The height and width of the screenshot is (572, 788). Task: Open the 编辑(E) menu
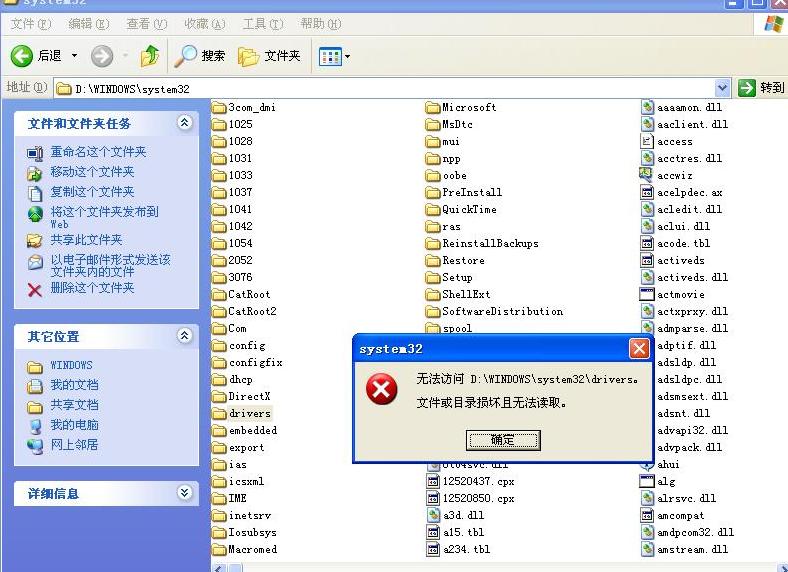(88, 24)
